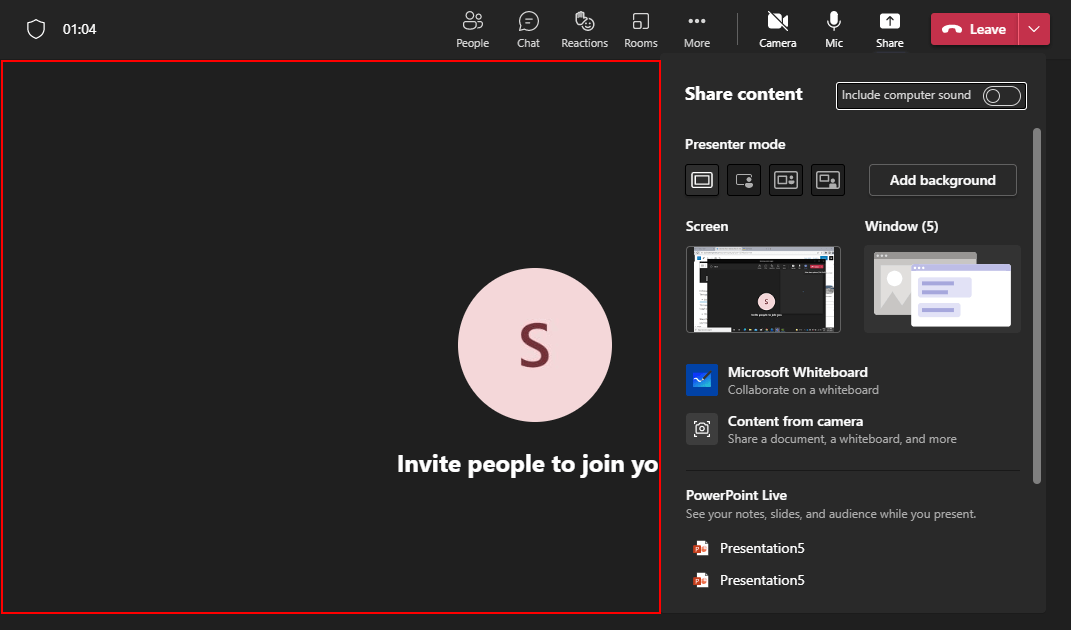Click the Add background button

(x=942, y=180)
